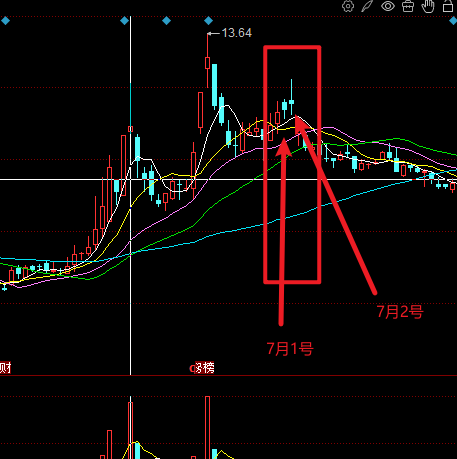The image size is (457, 459).
Task: Select the 7月2号 text annotation
Action: click(400, 312)
